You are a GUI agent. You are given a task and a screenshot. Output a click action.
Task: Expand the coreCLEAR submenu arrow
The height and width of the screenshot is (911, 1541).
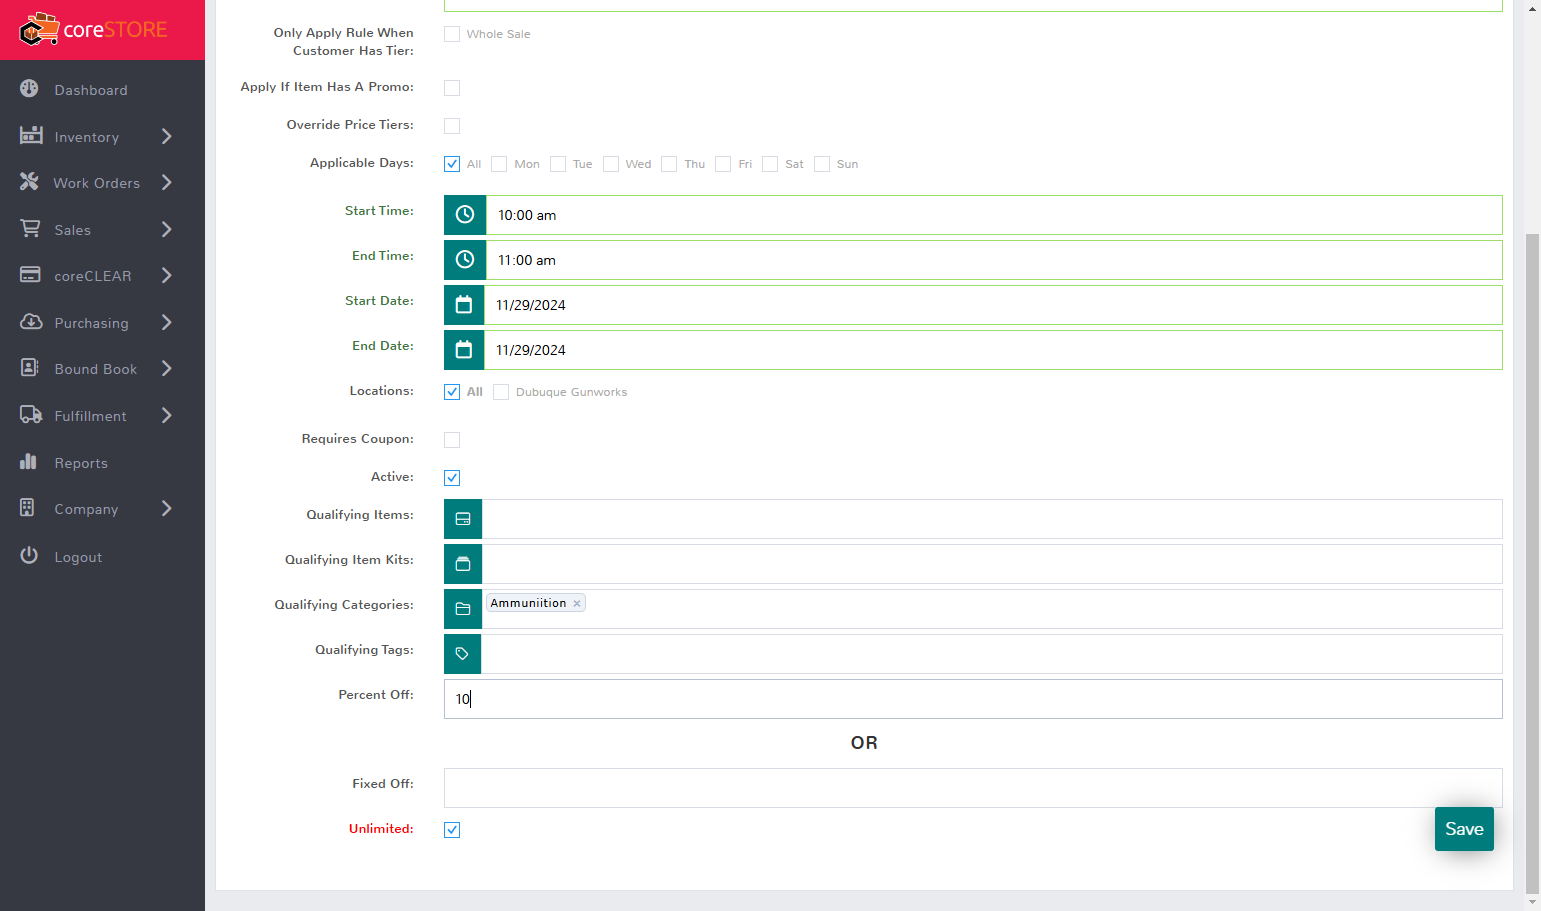(x=167, y=275)
